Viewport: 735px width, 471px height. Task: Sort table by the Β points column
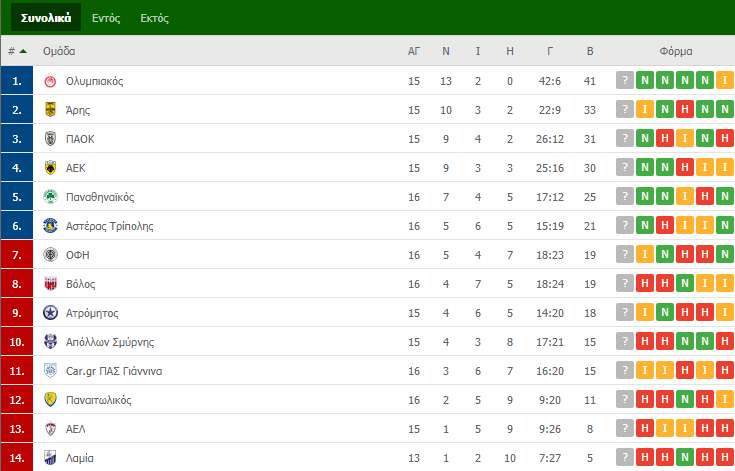click(590, 51)
